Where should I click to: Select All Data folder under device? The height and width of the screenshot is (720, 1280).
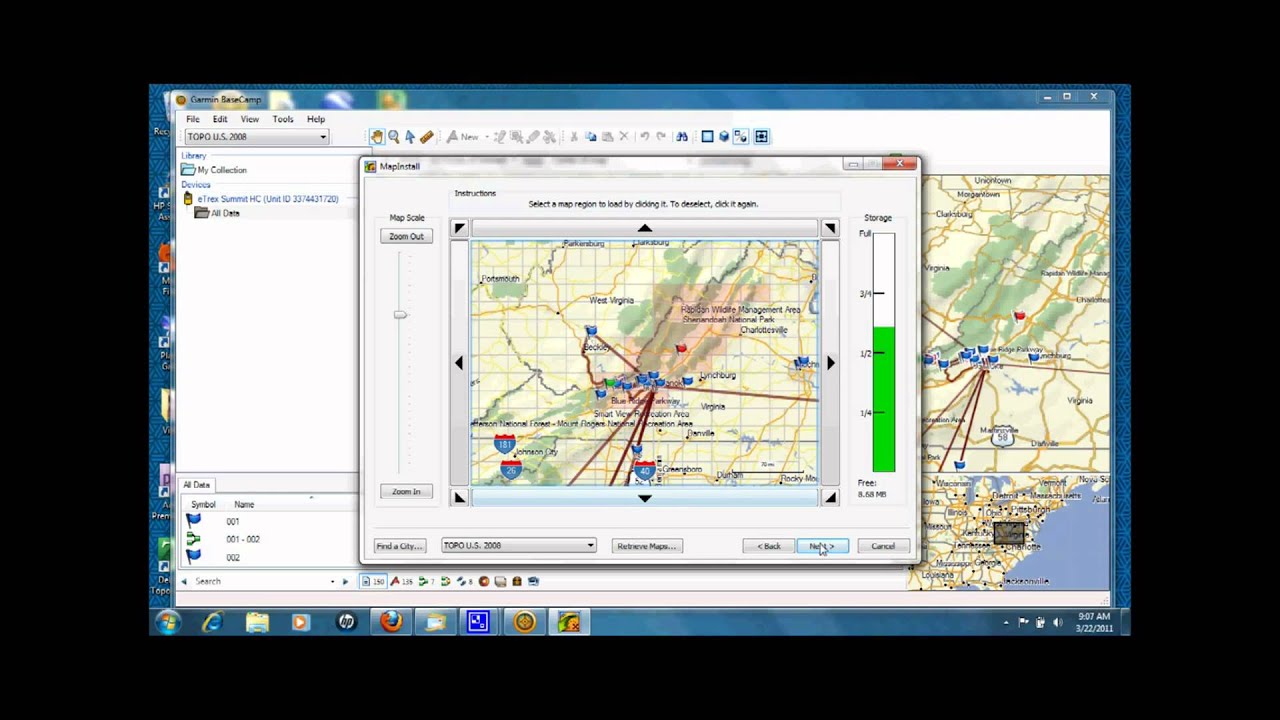tap(225, 213)
